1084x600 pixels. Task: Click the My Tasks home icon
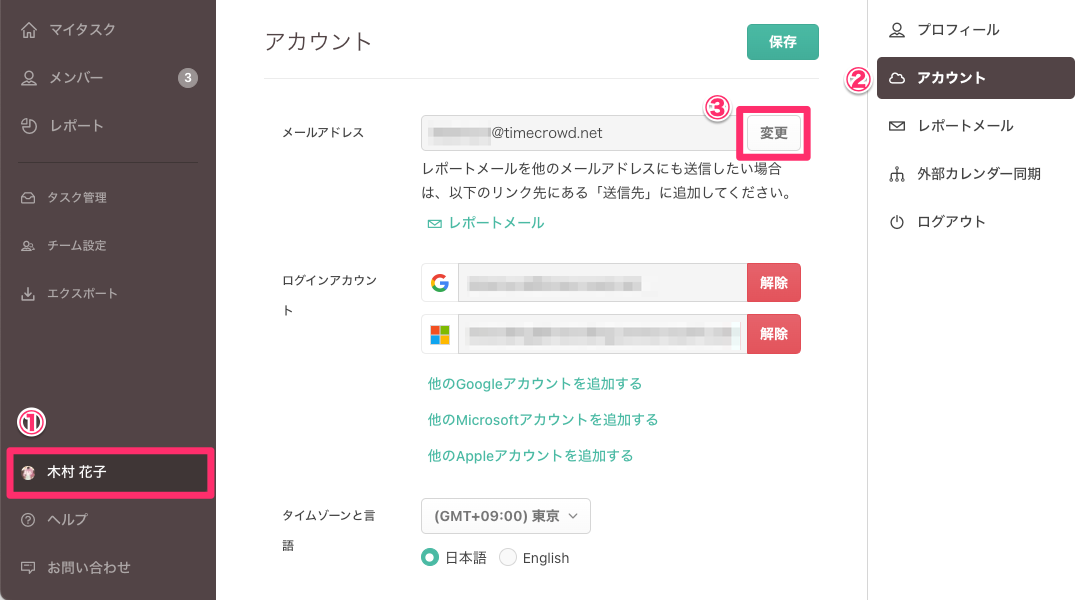(29, 30)
